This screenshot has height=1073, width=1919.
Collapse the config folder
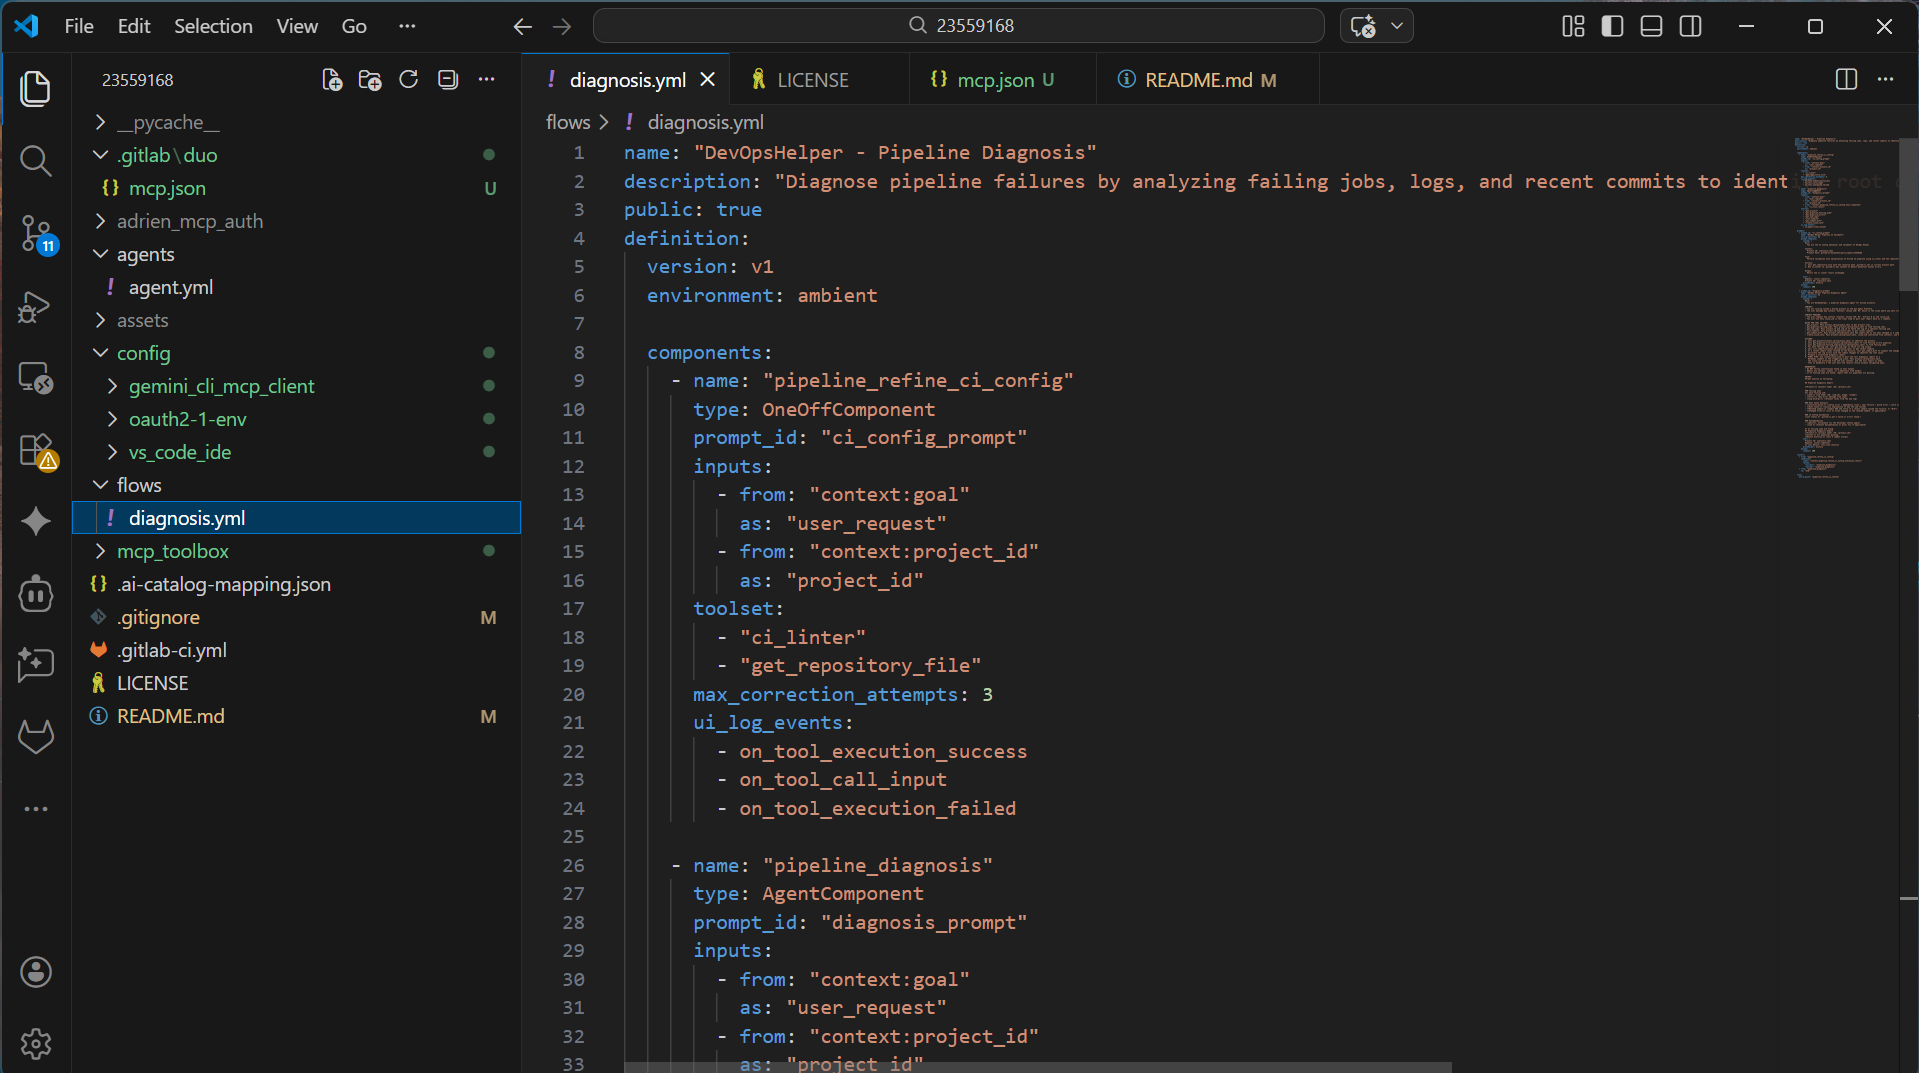coord(143,353)
